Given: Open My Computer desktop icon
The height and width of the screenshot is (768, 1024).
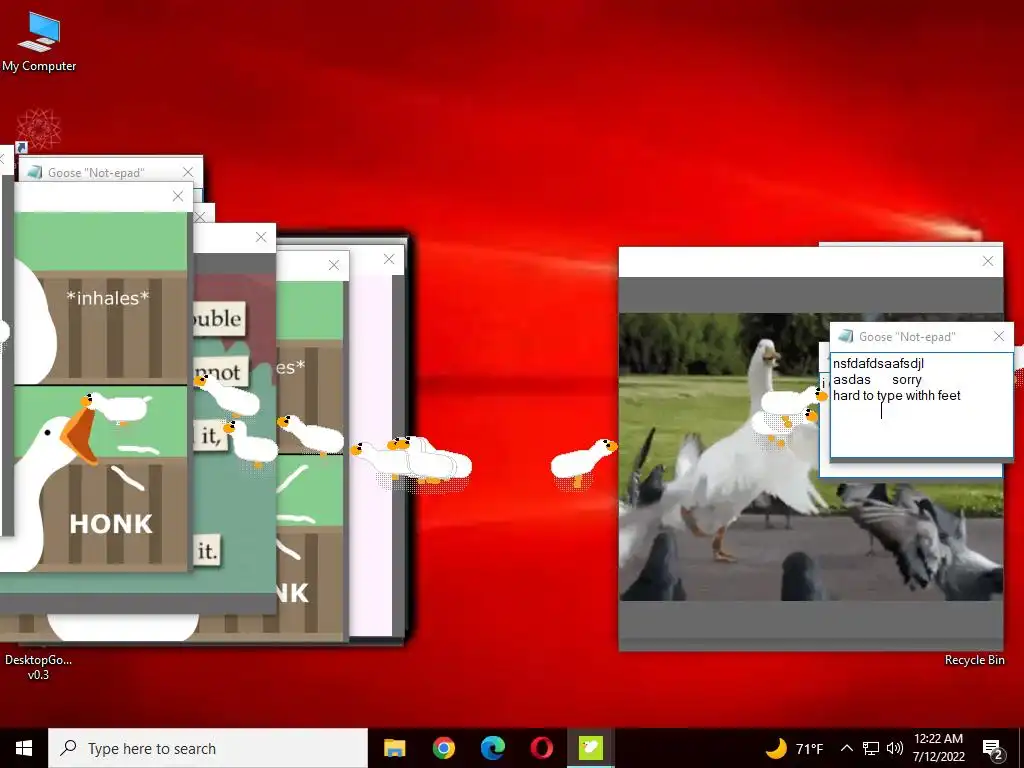Looking at the screenshot, I should pos(39,42).
